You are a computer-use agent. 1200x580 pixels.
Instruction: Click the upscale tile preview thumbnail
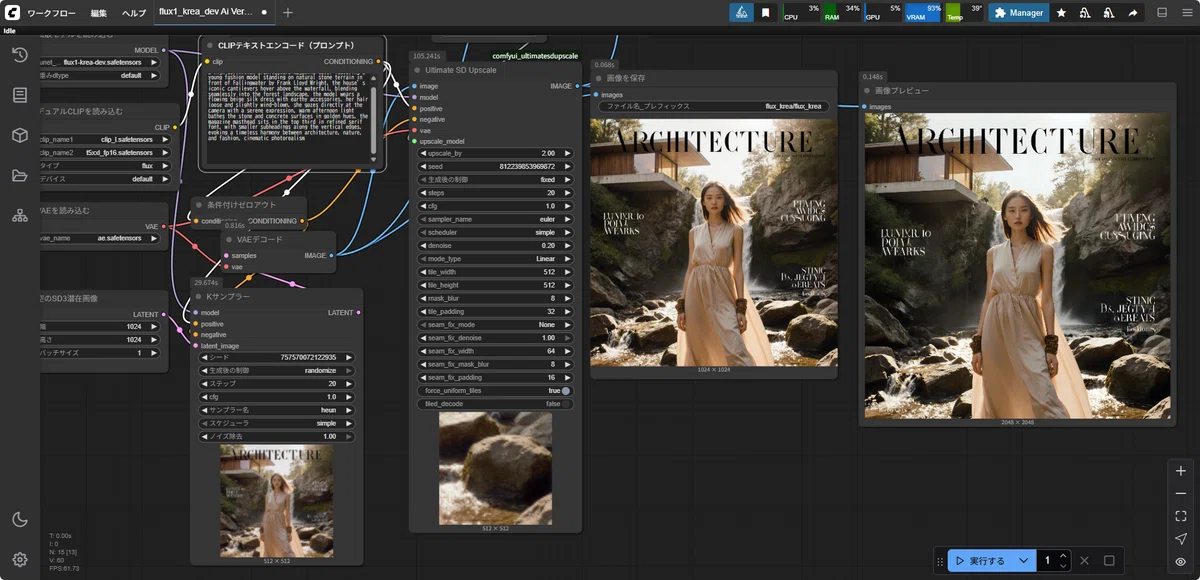tap(496, 467)
